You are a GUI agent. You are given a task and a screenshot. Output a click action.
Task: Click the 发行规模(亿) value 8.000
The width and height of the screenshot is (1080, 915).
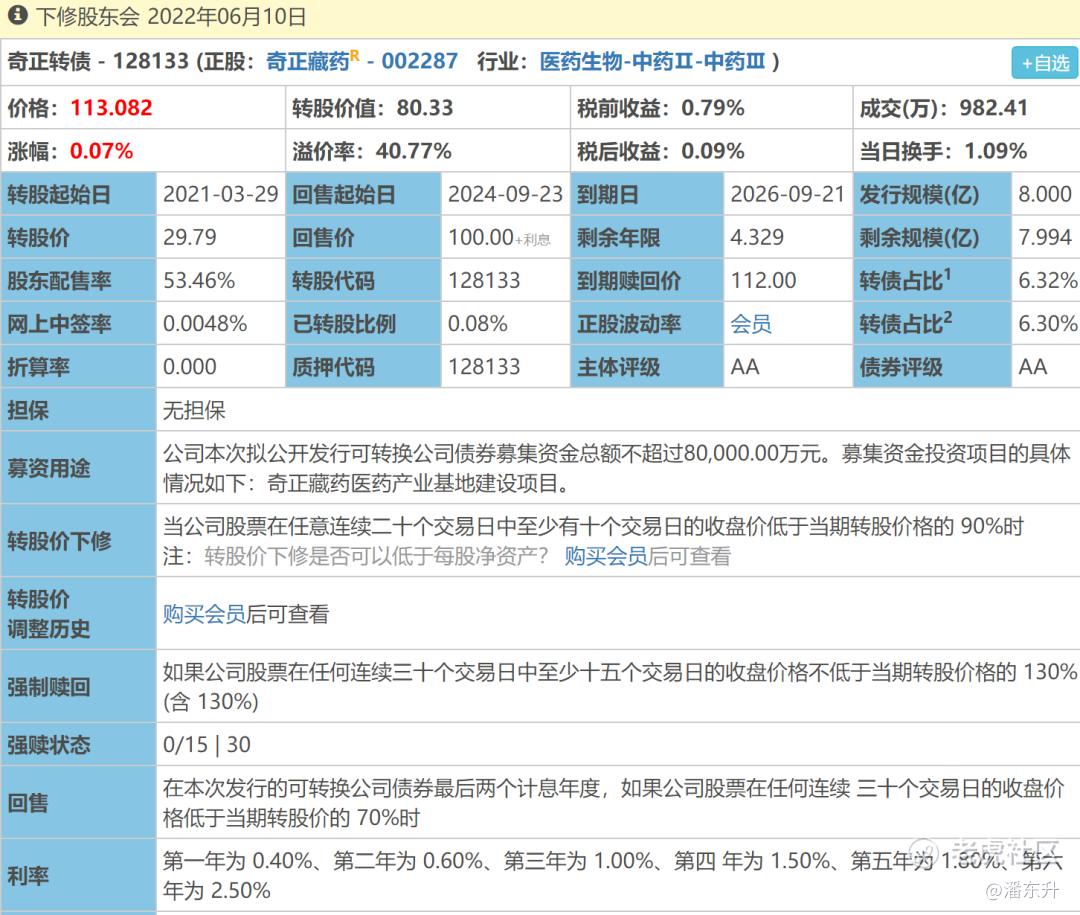pos(1045,194)
